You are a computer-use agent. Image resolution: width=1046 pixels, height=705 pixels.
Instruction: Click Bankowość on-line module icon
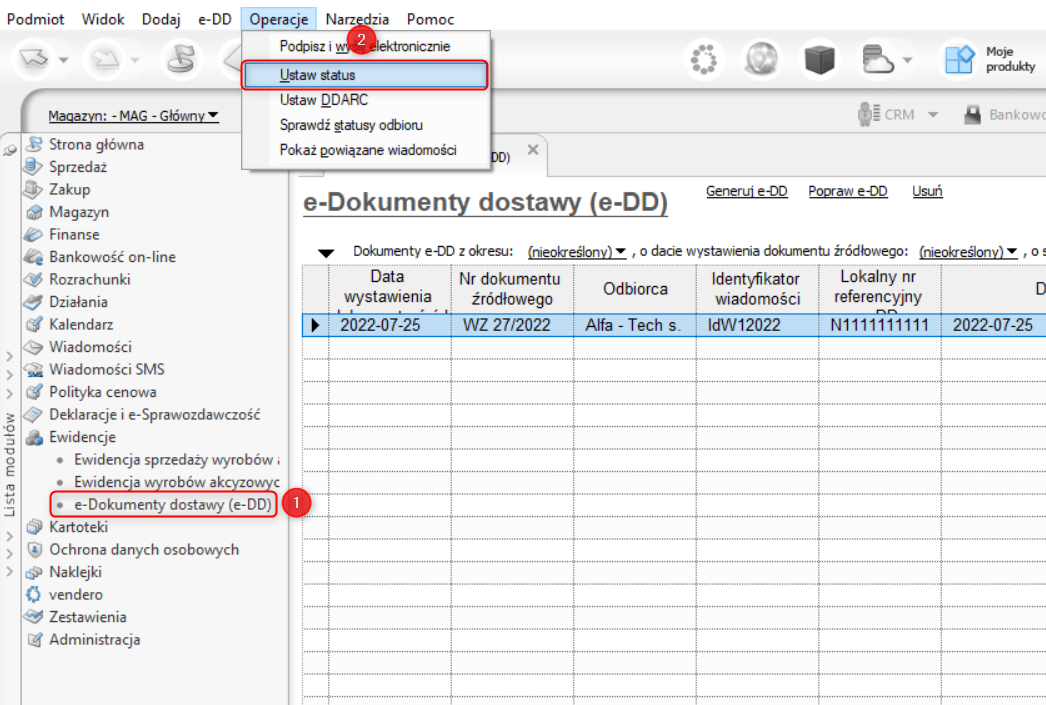(34, 257)
